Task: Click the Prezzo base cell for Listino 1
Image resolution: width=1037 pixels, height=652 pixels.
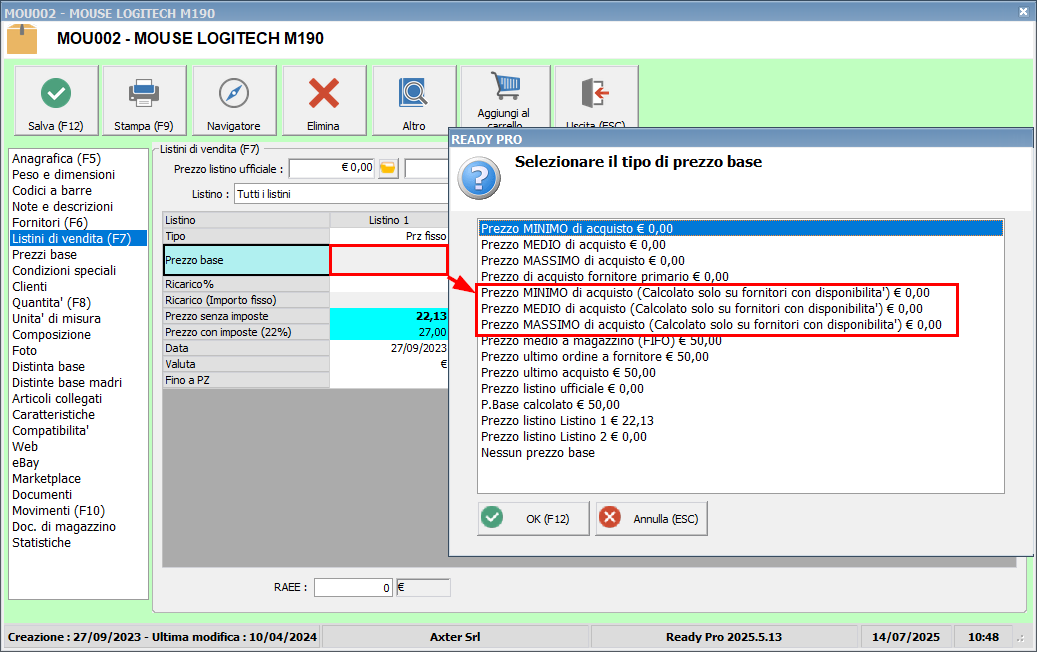Action: 389,260
